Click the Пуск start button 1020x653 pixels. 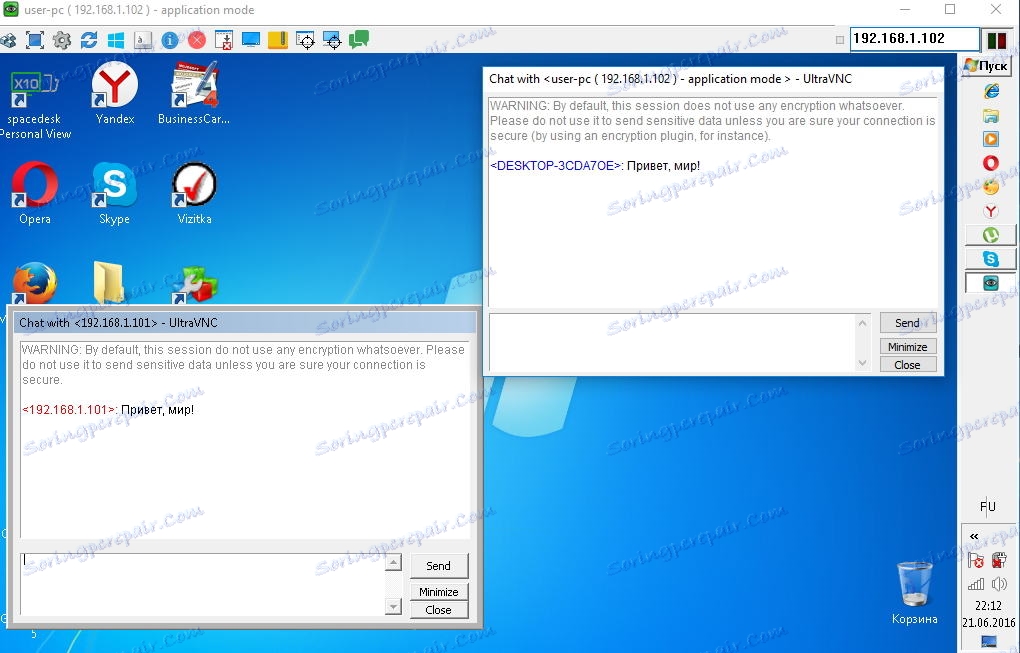pos(986,65)
